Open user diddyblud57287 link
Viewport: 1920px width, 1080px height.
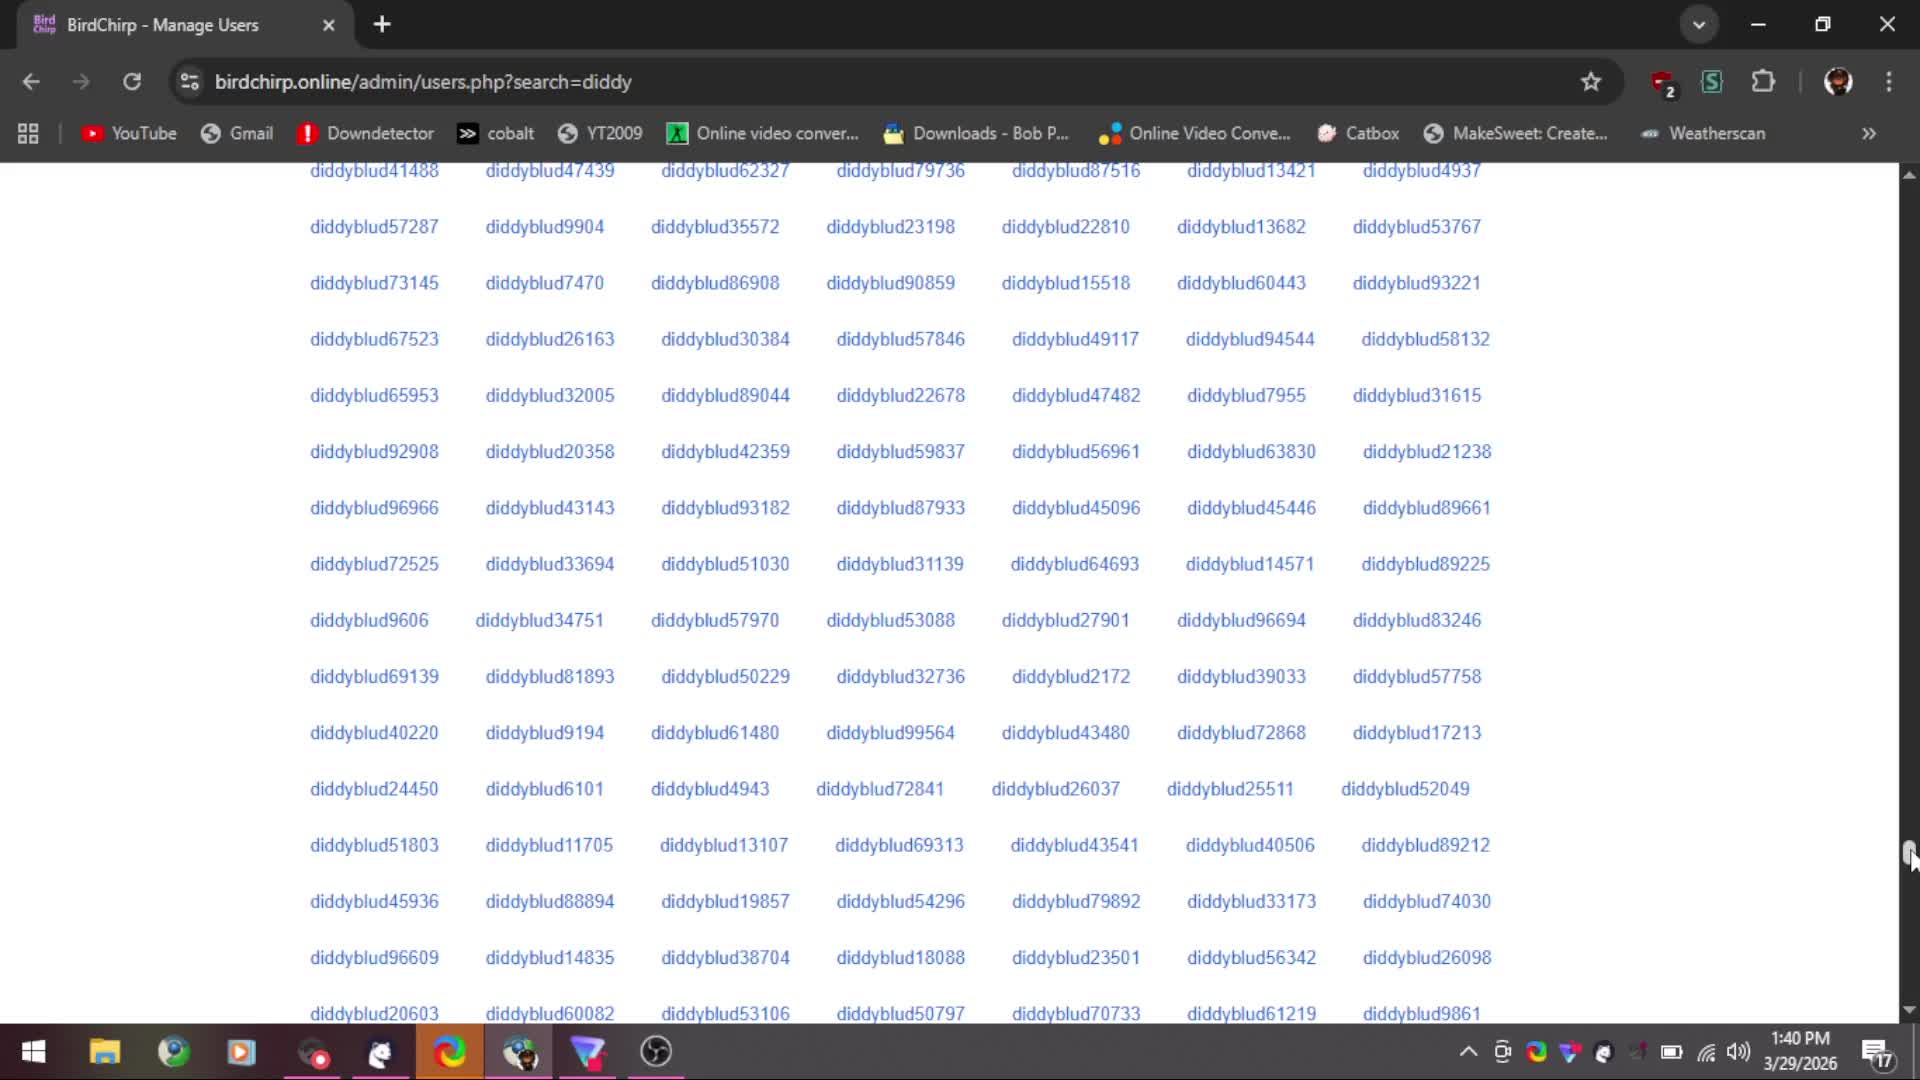click(x=374, y=227)
